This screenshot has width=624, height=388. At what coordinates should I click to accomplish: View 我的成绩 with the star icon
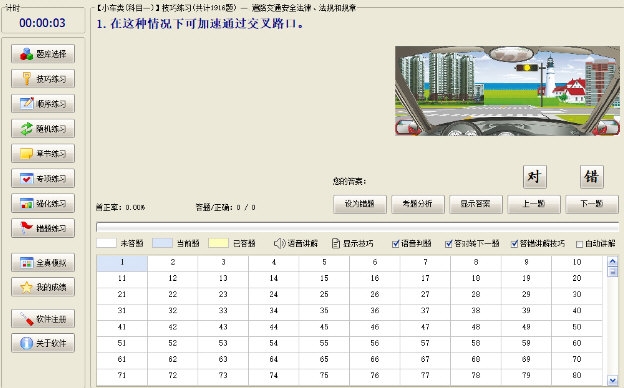(x=43, y=287)
